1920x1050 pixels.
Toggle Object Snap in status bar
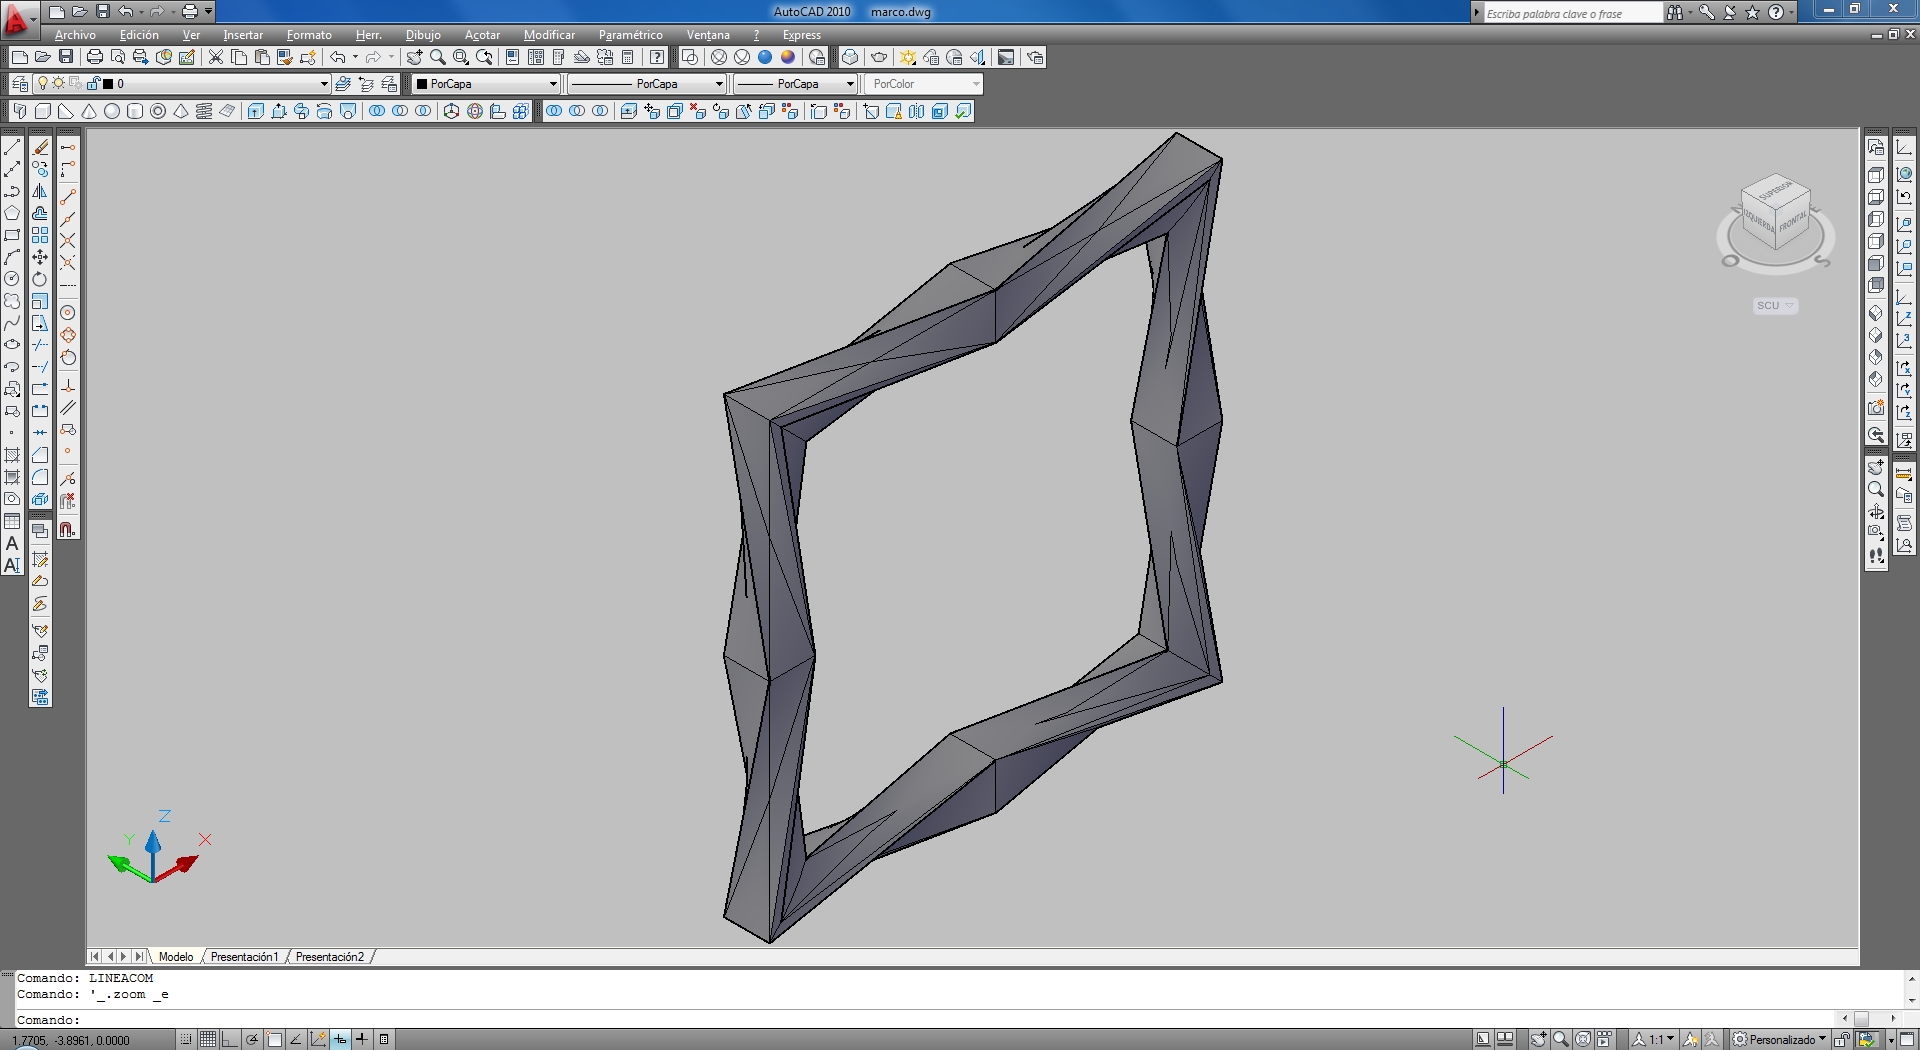point(274,1039)
